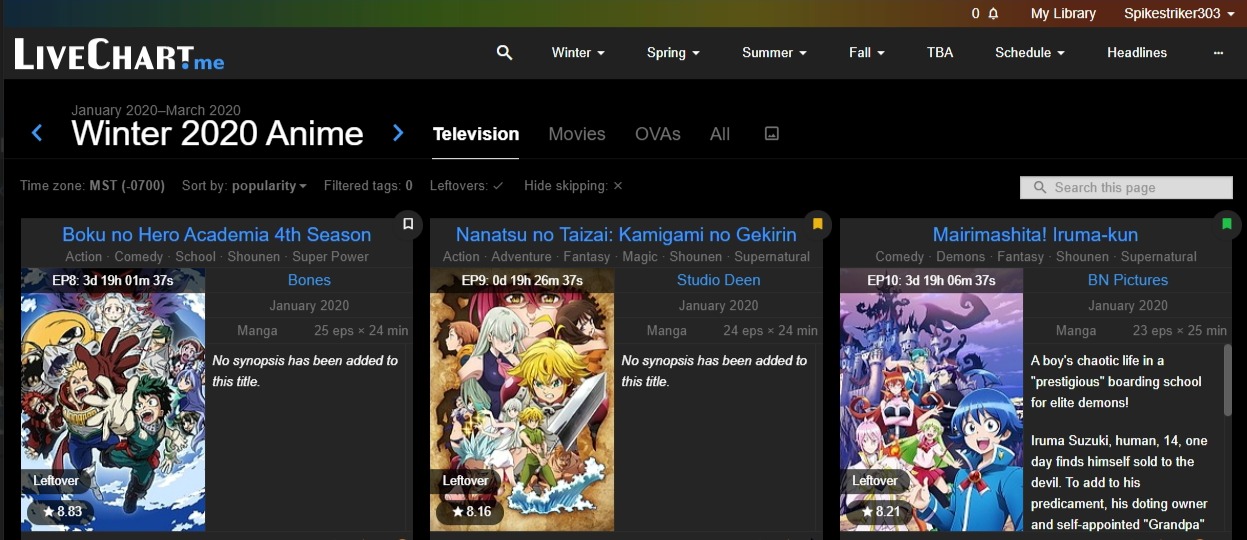This screenshot has width=1247, height=540.
Task: Click the Boku no Hero Academia poster
Action: click(113, 399)
